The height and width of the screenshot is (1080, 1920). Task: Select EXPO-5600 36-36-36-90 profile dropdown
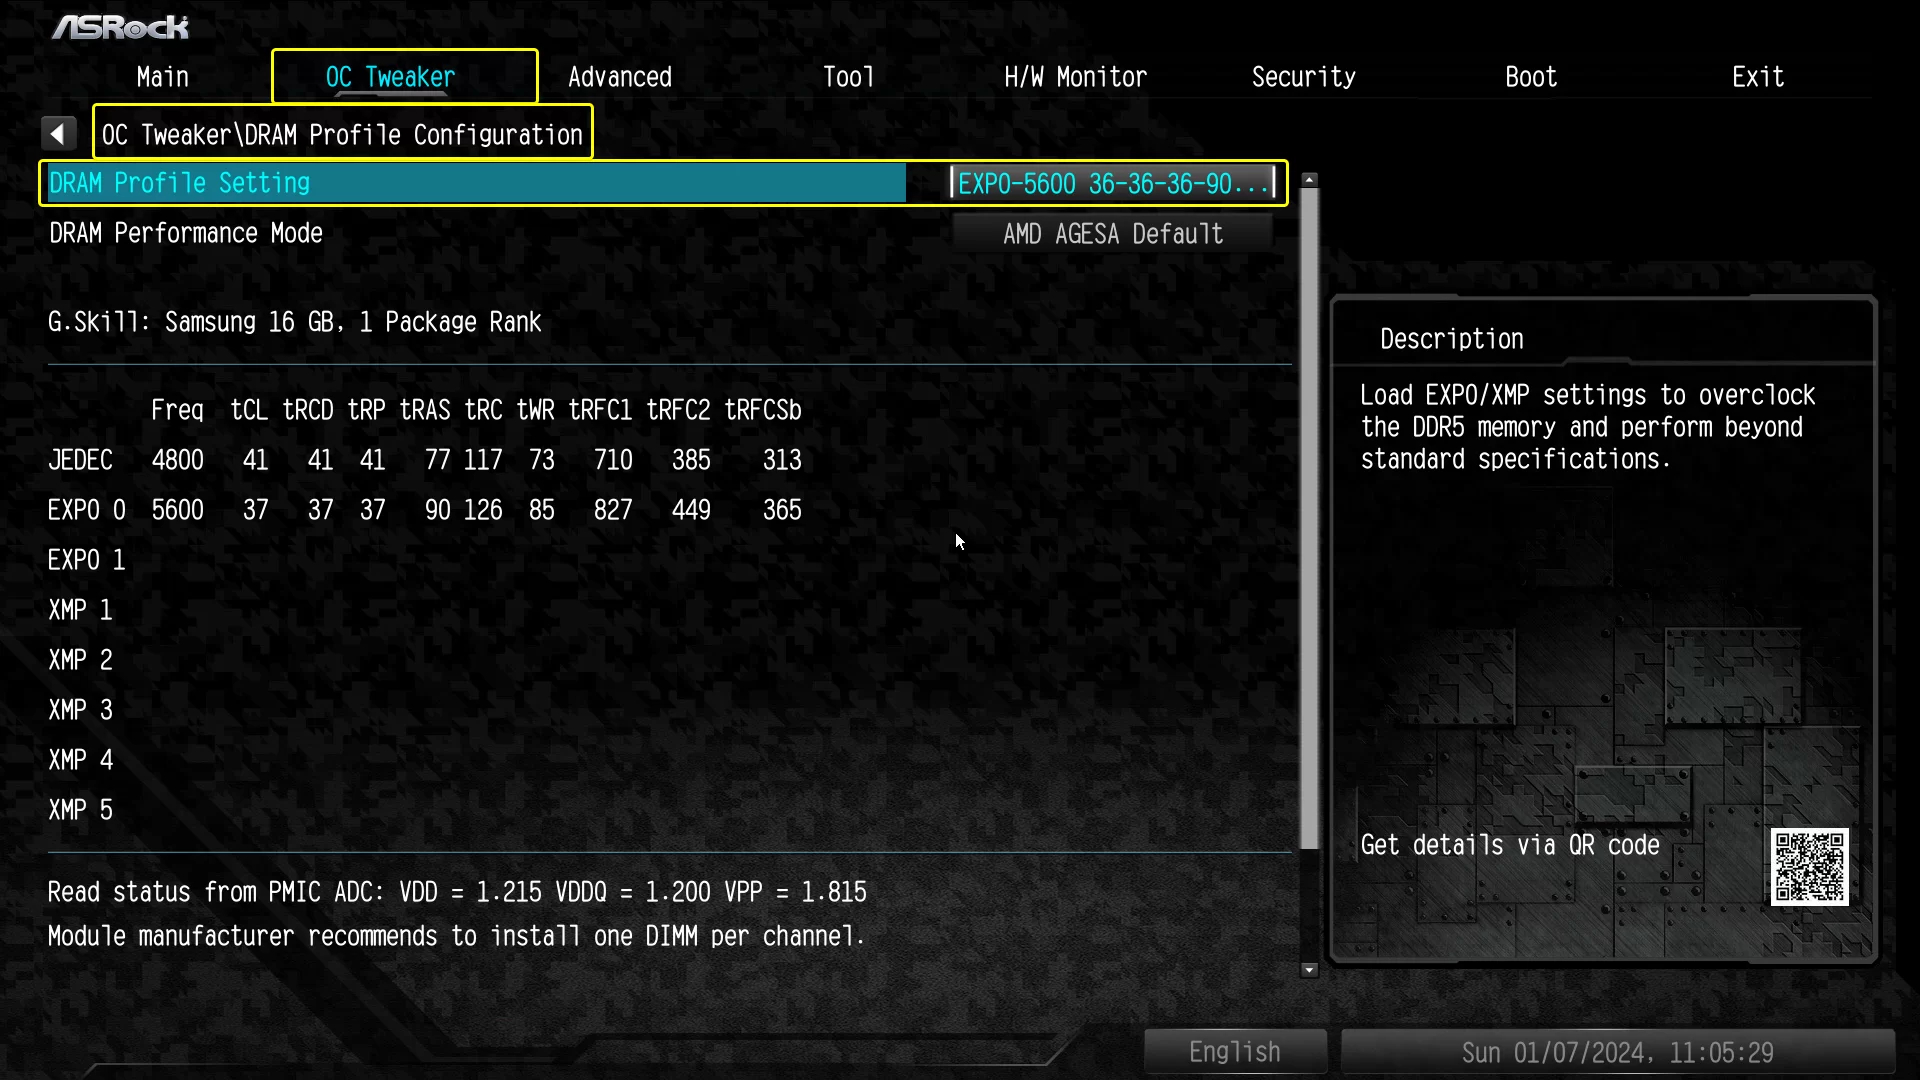tap(1113, 183)
